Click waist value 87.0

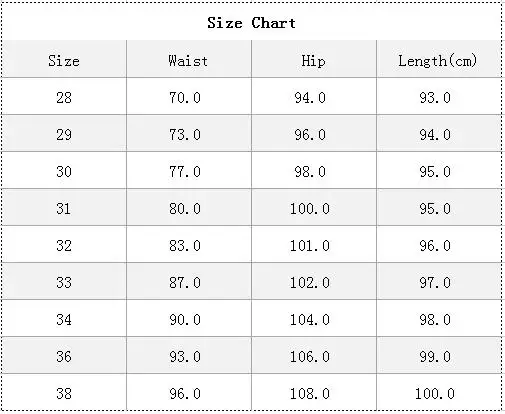pyautogui.click(x=185, y=283)
